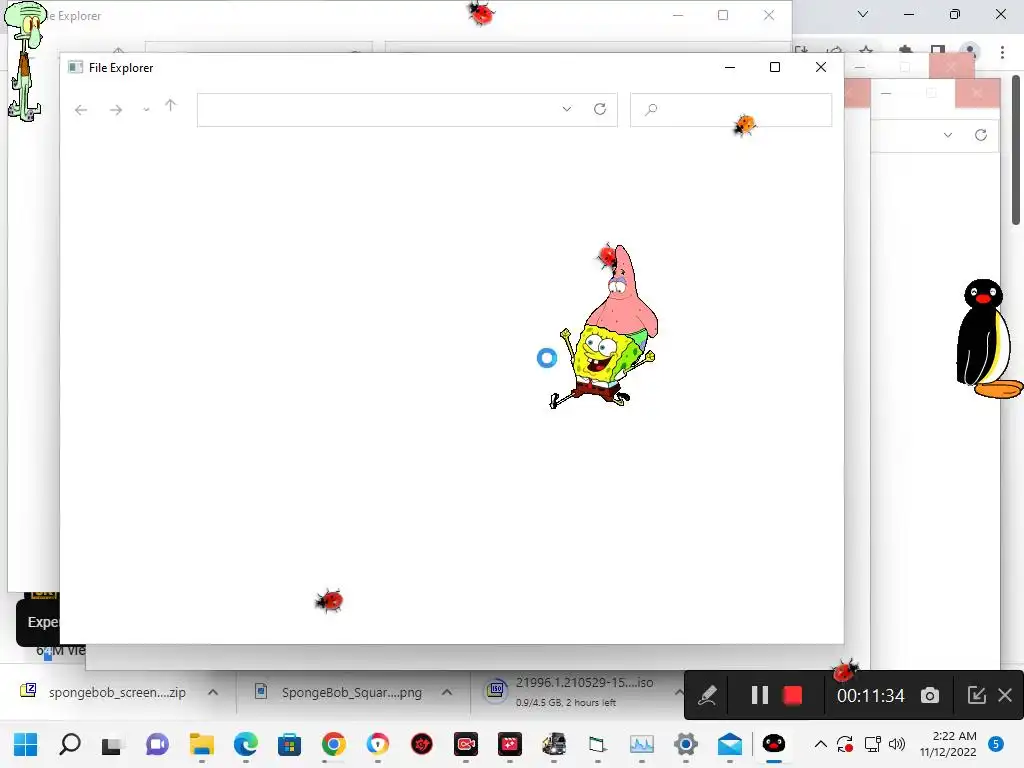The width and height of the screenshot is (1024, 768).
Task: Maximize the front File Explorer window
Action: click(775, 67)
